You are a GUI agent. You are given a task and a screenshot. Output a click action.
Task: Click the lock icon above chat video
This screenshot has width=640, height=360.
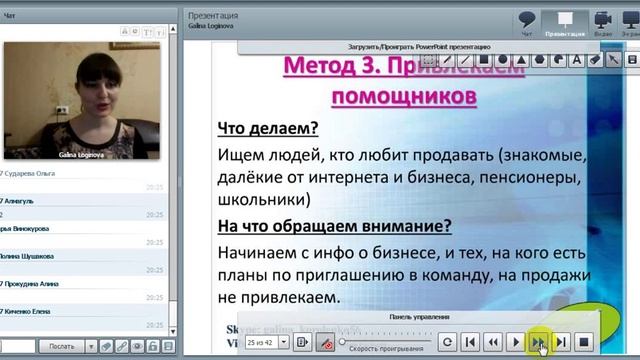point(124,31)
